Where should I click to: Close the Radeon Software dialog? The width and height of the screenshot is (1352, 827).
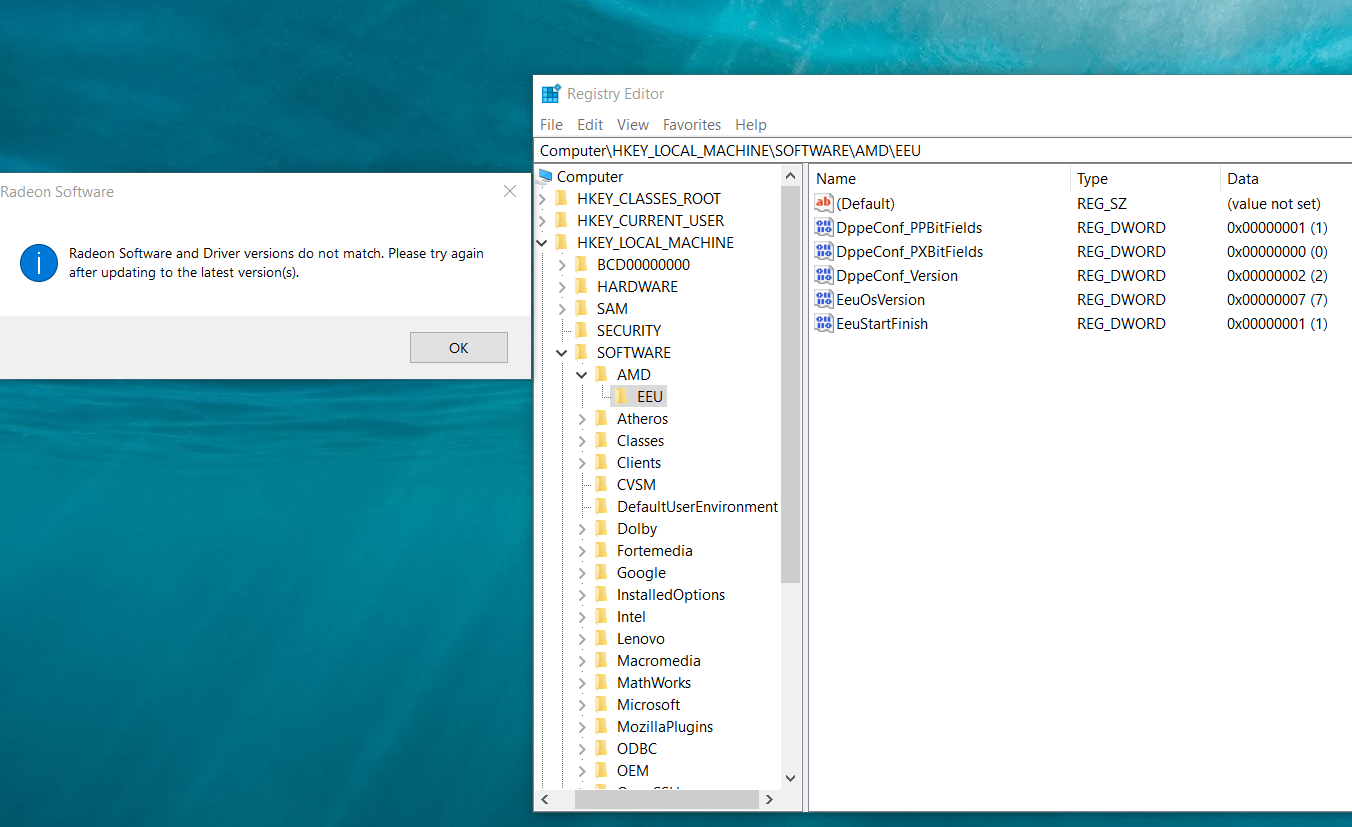[x=510, y=191]
